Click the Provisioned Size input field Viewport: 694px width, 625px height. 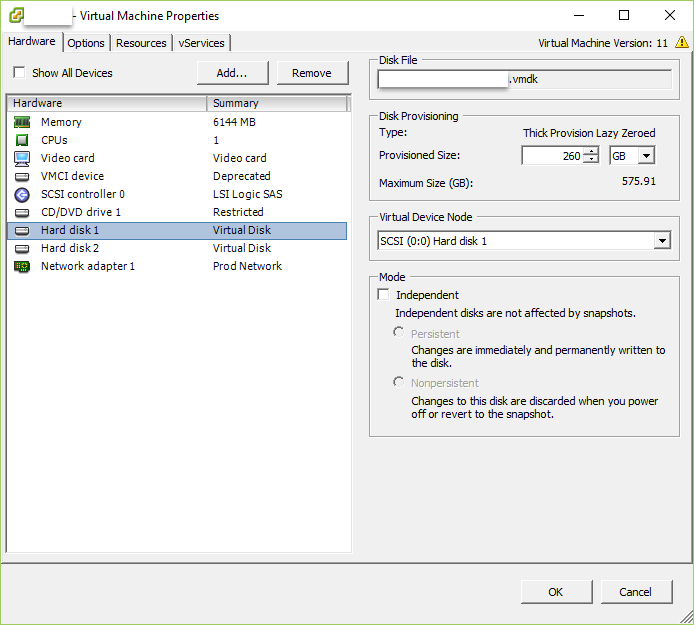[x=552, y=156]
